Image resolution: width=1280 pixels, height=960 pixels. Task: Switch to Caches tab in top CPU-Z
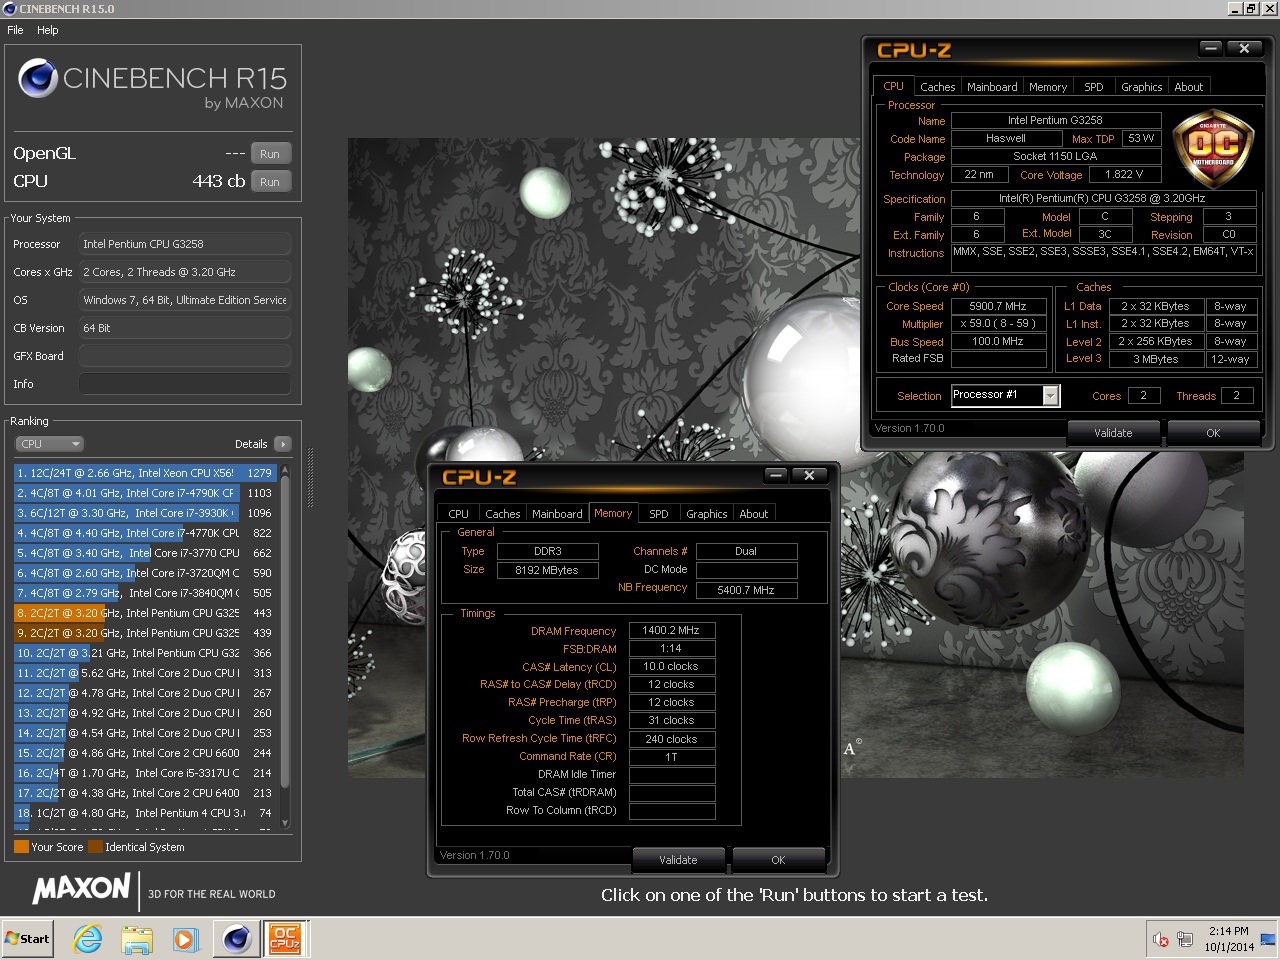click(937, 87)
